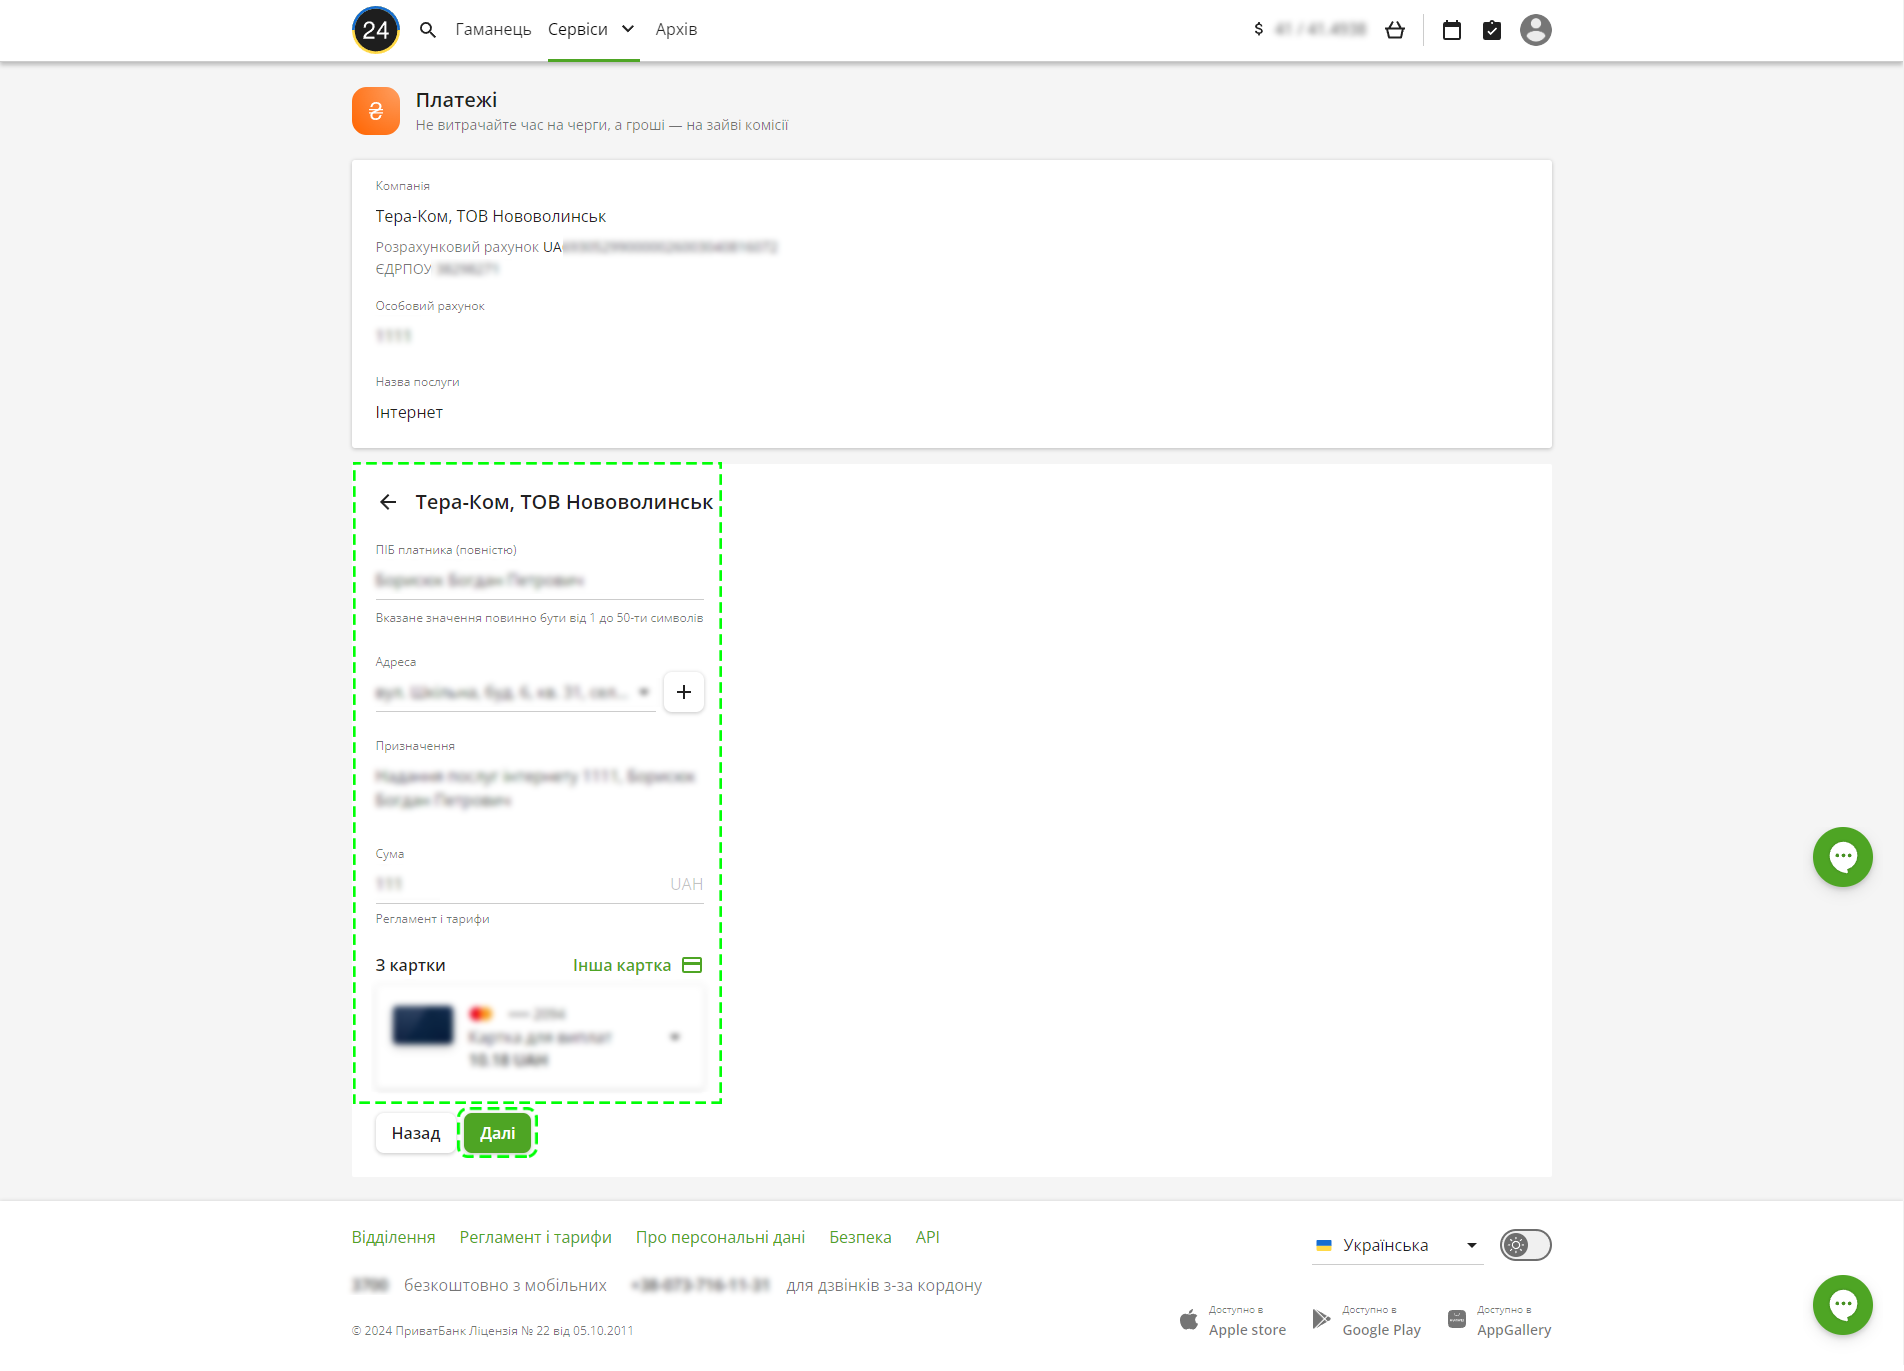Open the lower green chat bubble
This screenshot has width=1904, height=1371.
[1843, 1305]
